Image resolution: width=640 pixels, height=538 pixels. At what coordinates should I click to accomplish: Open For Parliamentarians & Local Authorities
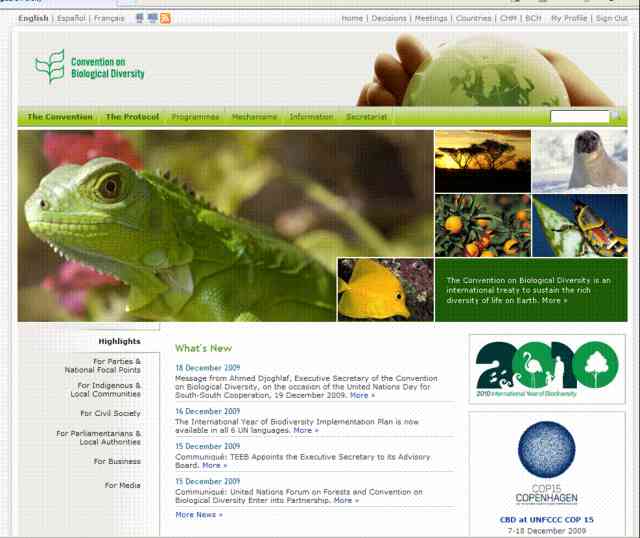[x=98, y=438]
